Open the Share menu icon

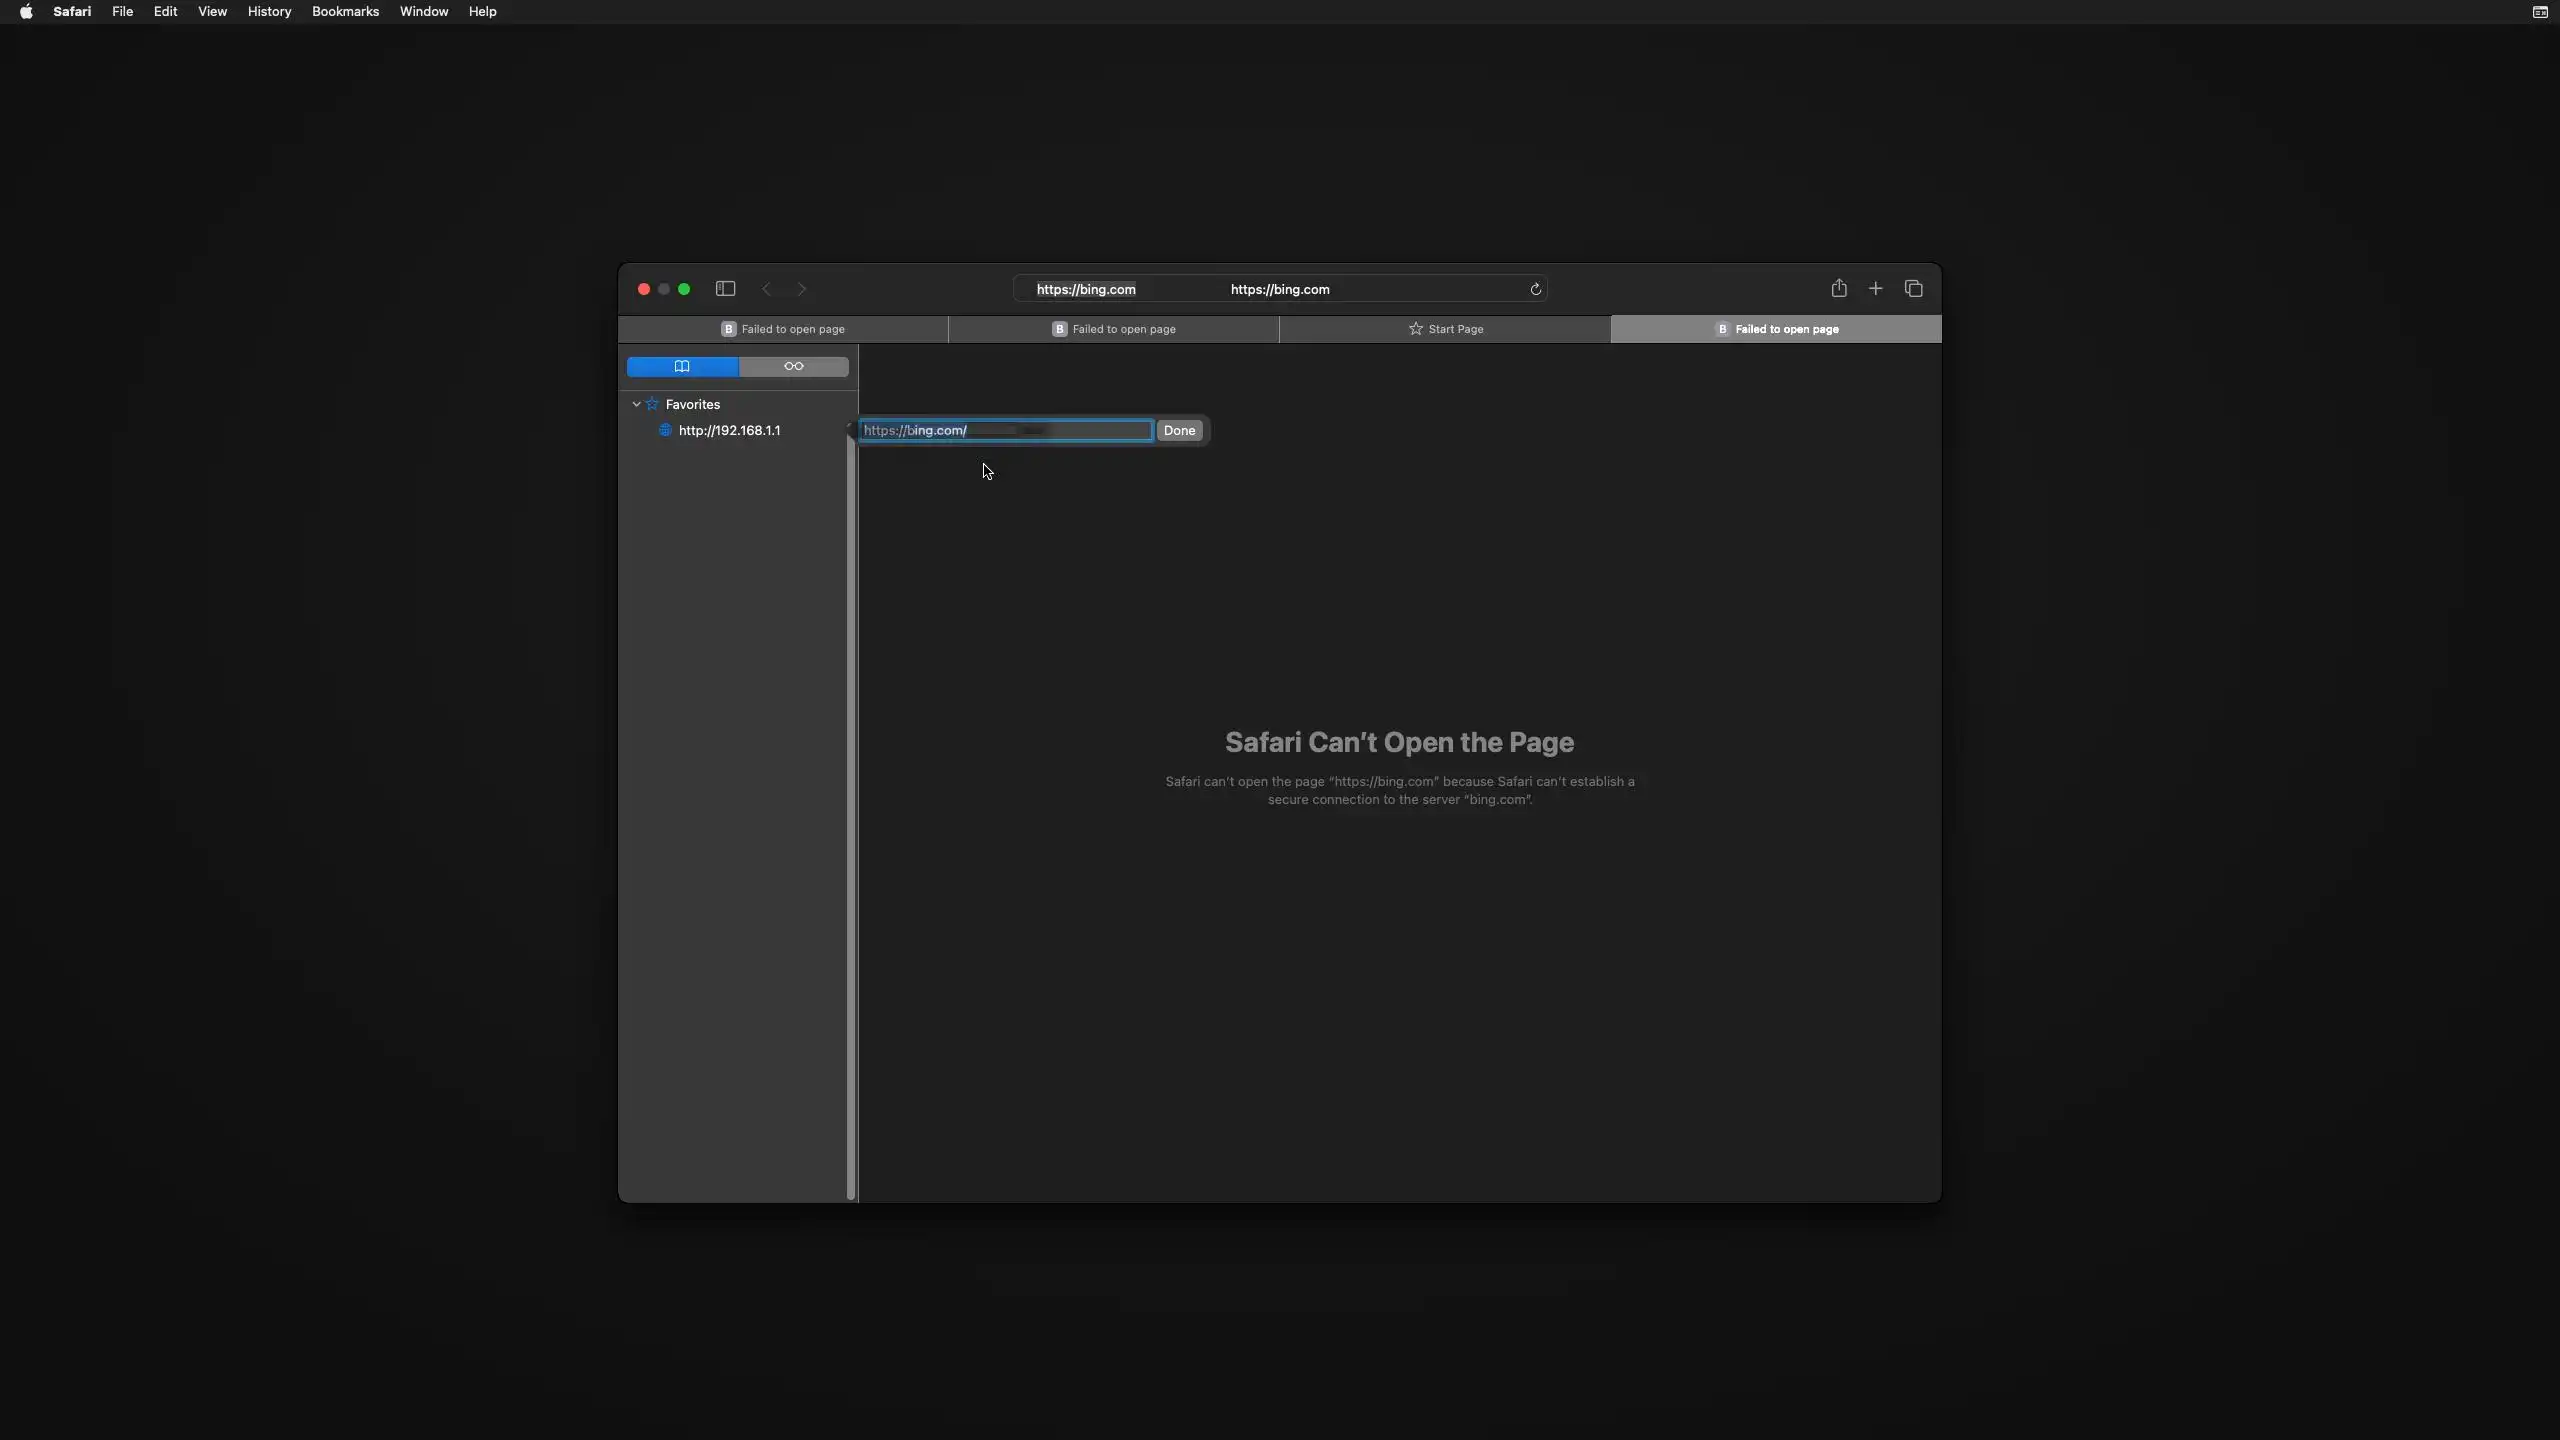(x=1838, y=289)
